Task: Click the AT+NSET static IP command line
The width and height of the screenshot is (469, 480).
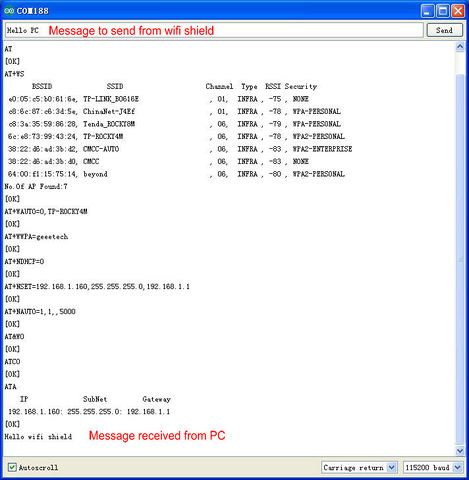Action: point(97,287)
